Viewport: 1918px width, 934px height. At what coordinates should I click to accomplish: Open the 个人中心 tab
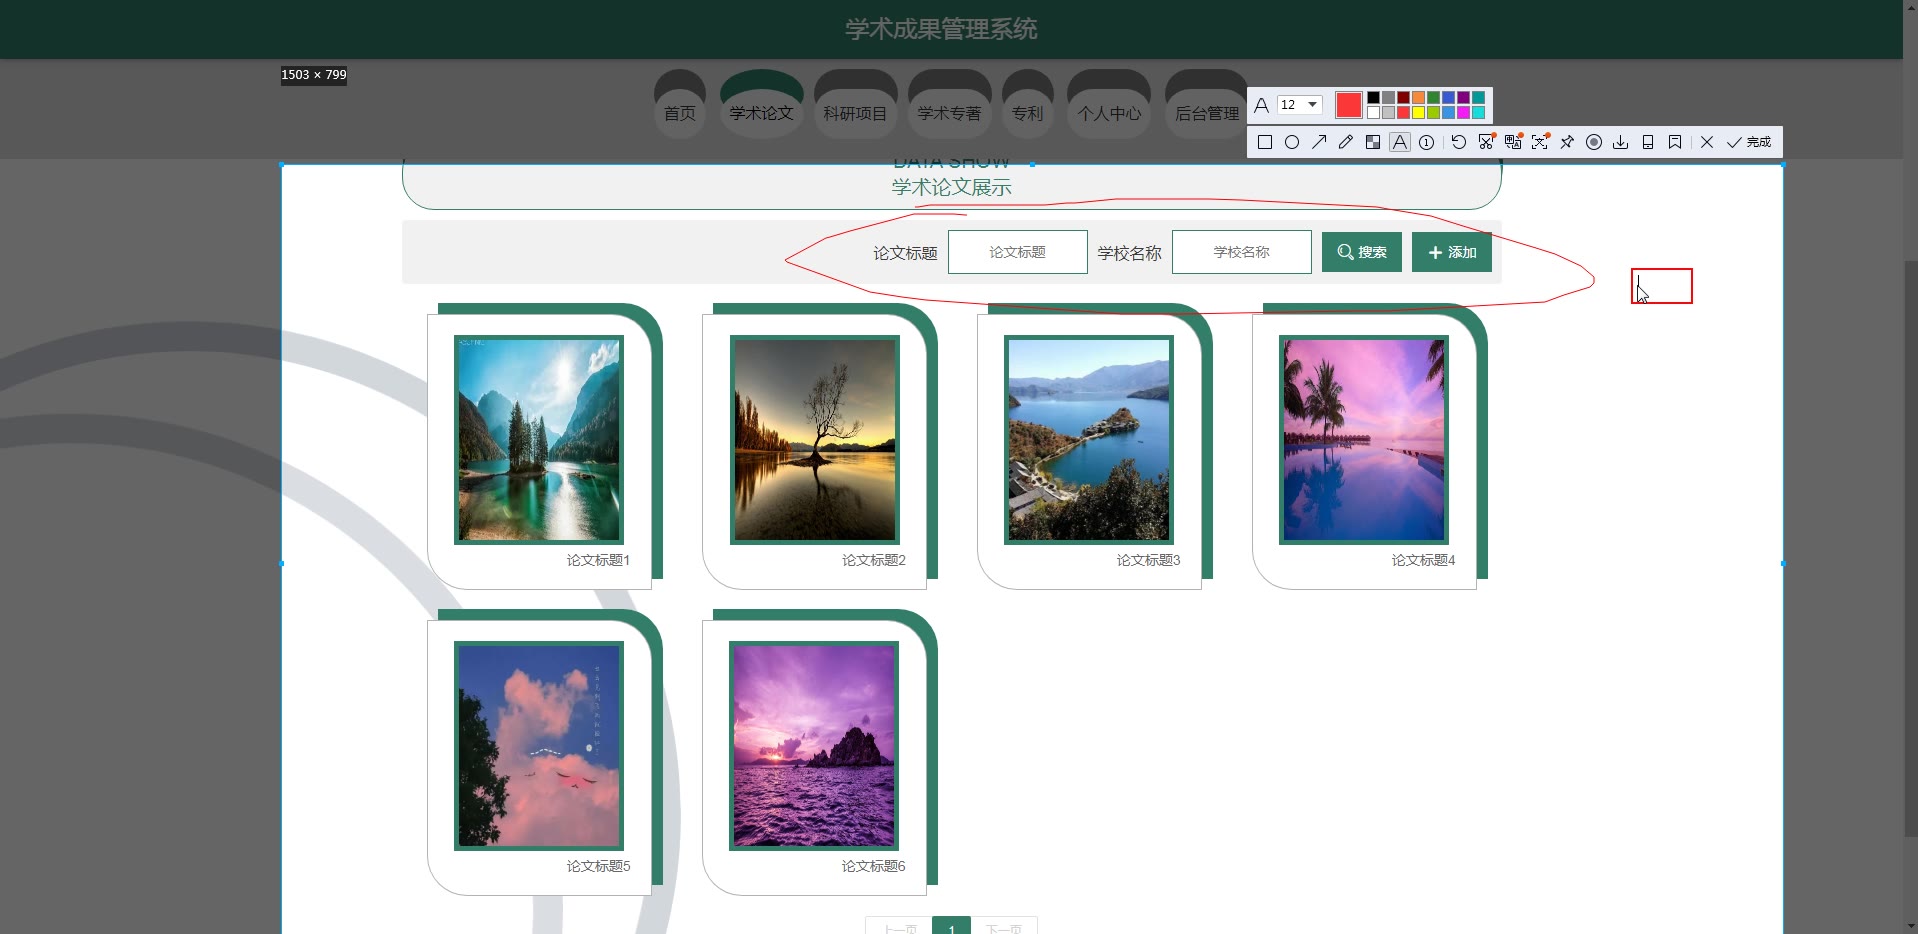pos(1109,113)
